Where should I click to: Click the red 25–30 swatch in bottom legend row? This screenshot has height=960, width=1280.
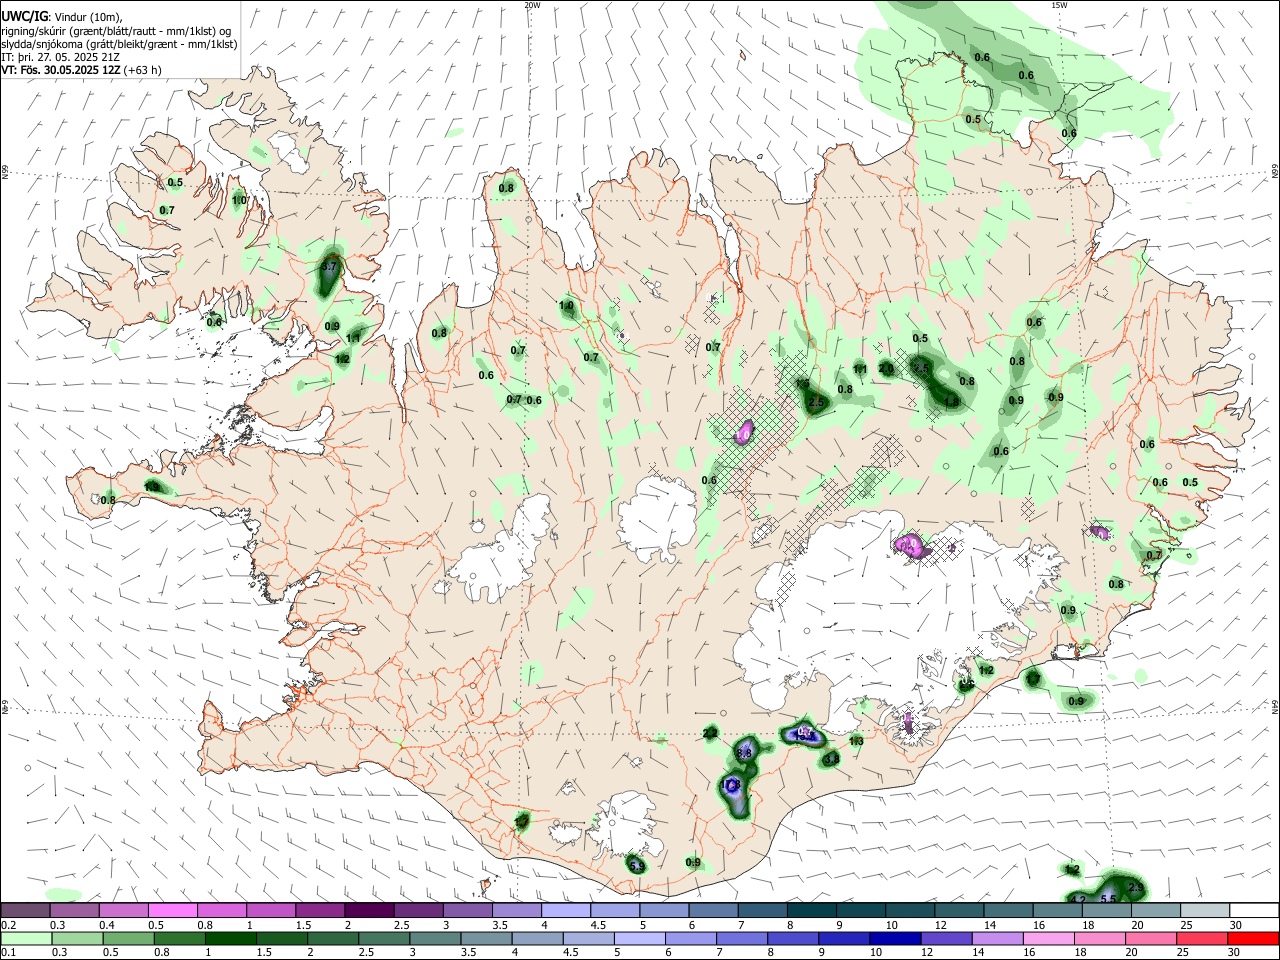pos(1202,939)
